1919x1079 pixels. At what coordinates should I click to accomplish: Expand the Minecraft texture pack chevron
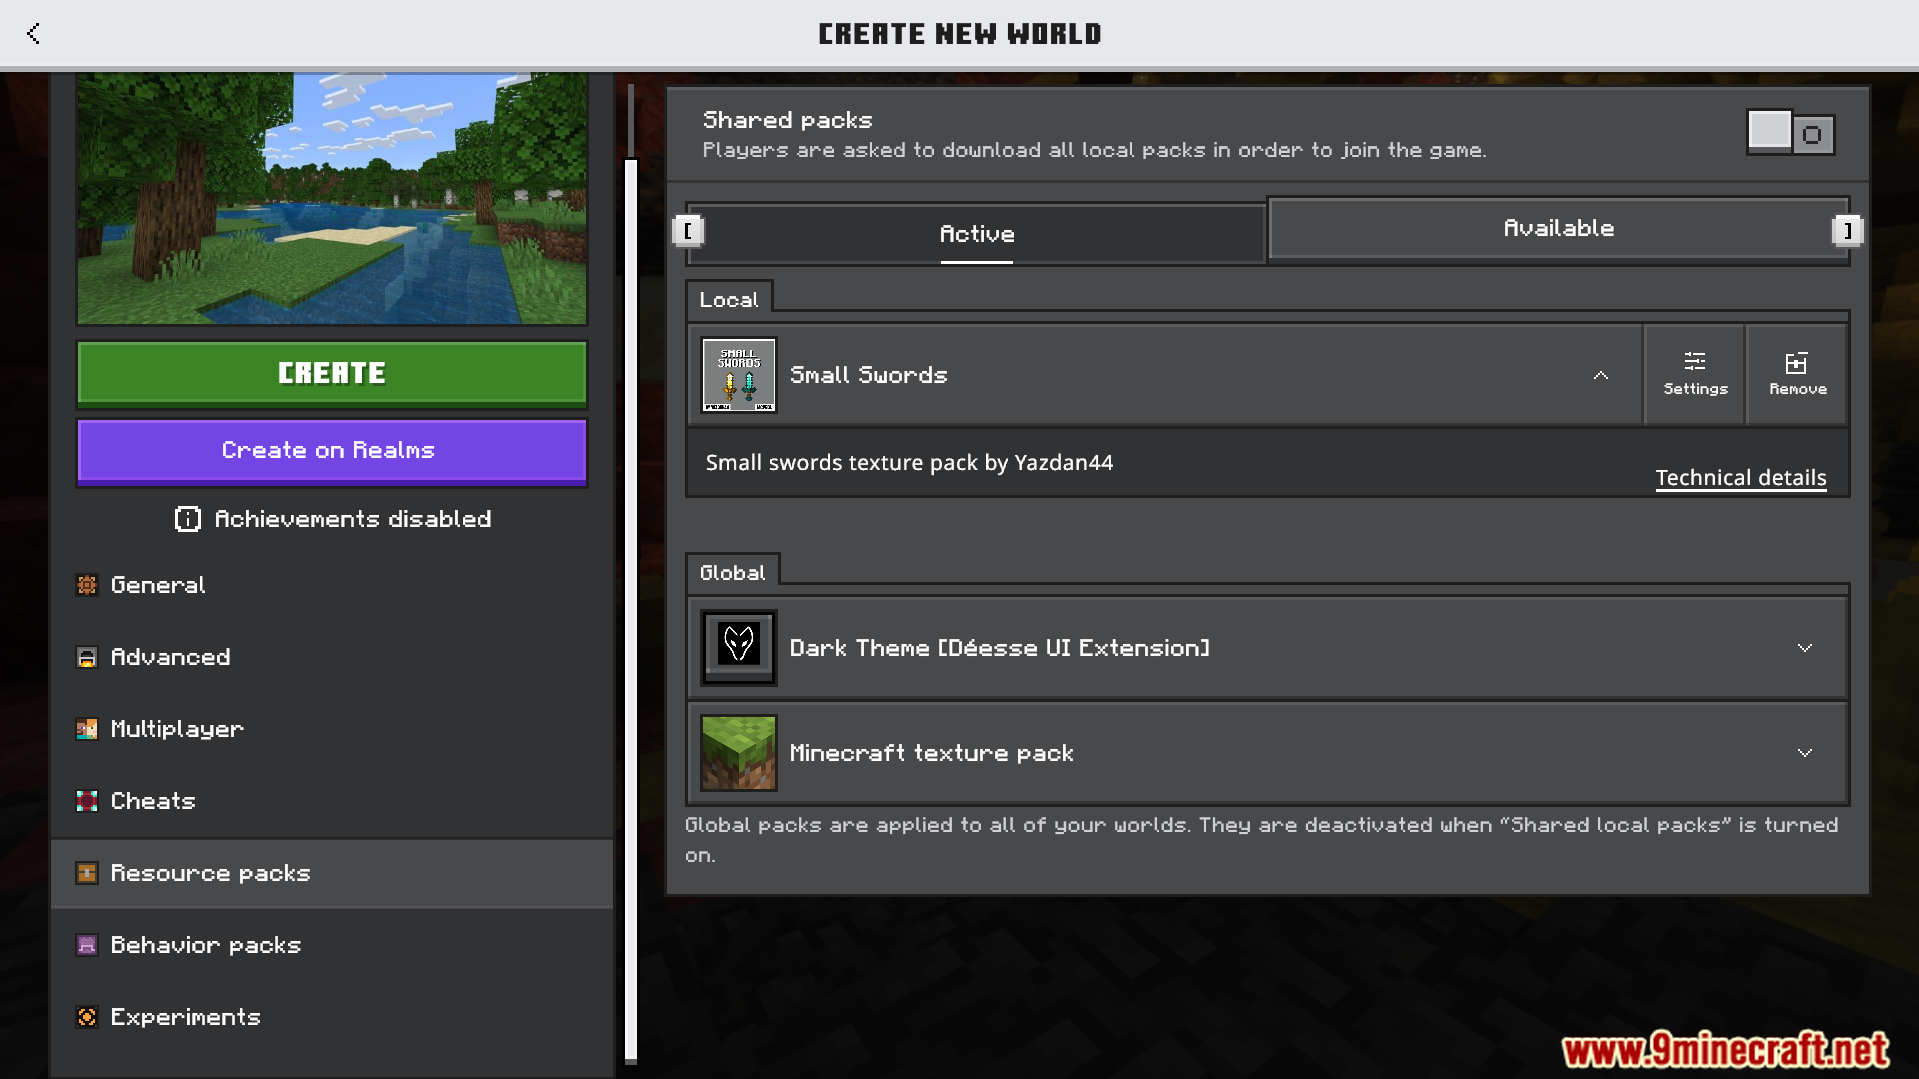click(x=1805, y=753)
